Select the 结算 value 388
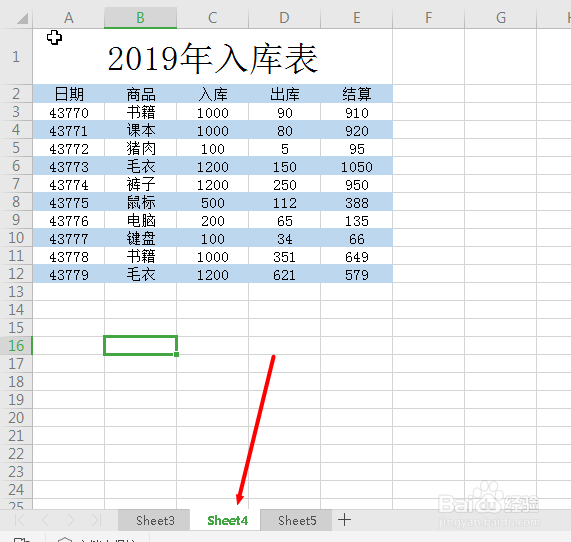Viewport: 571px width, 542px height. 357,202
